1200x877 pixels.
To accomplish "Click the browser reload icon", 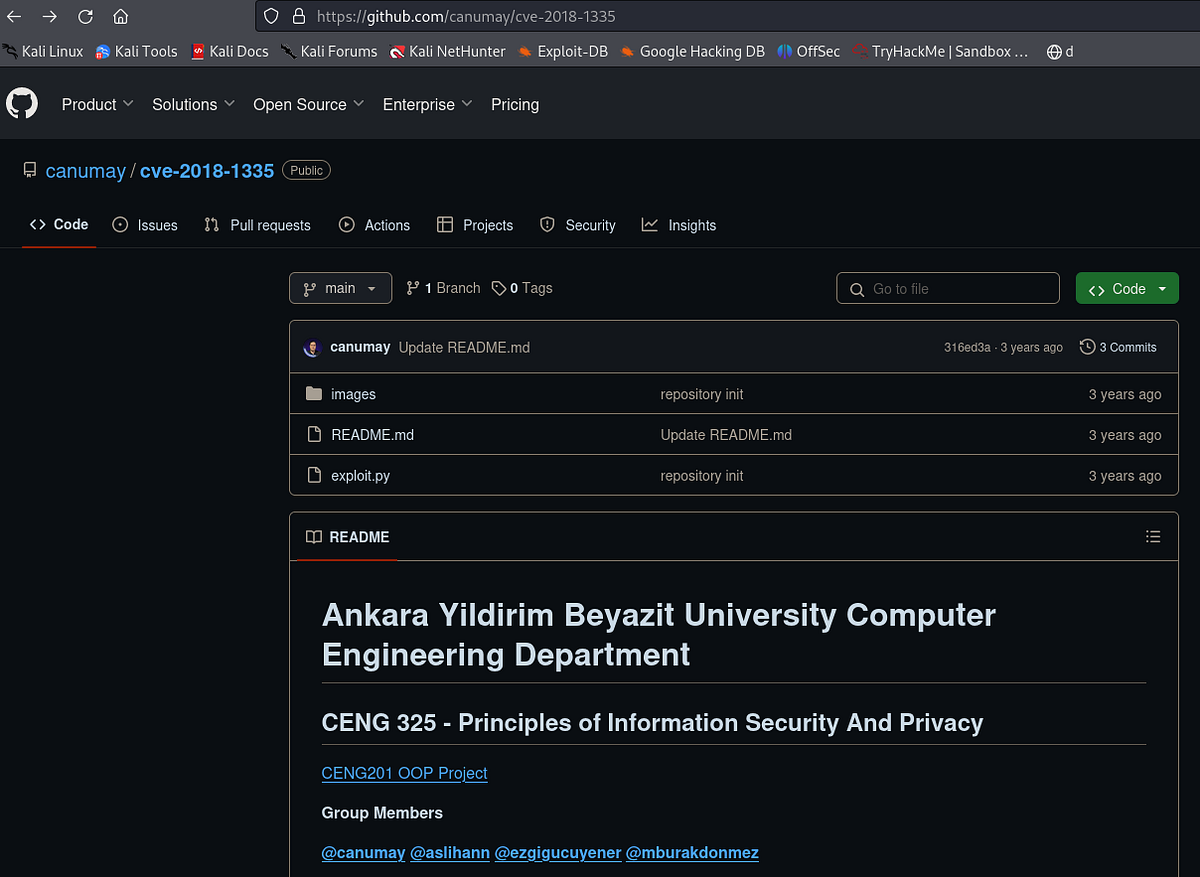I will [x=85, y=17].
